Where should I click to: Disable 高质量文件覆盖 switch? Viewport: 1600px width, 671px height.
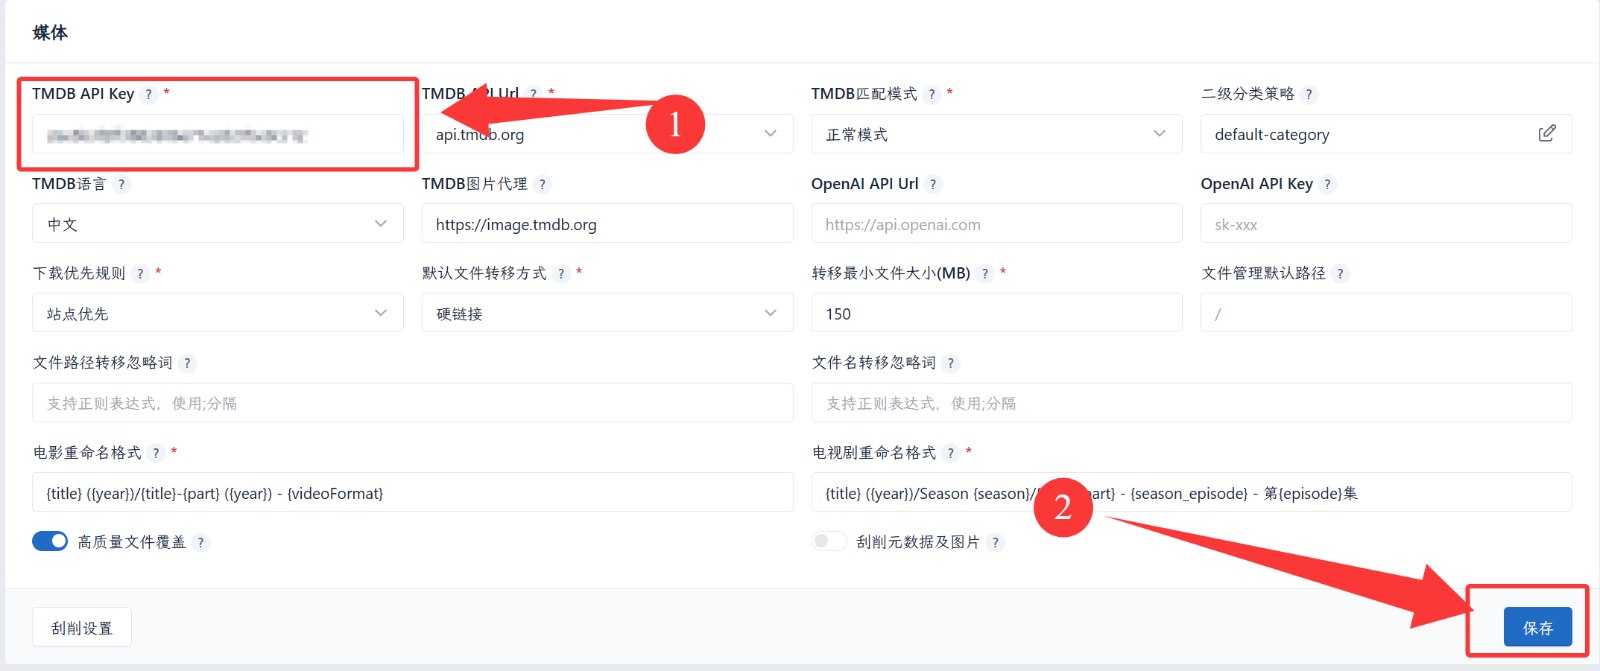(x=50, y=541)
